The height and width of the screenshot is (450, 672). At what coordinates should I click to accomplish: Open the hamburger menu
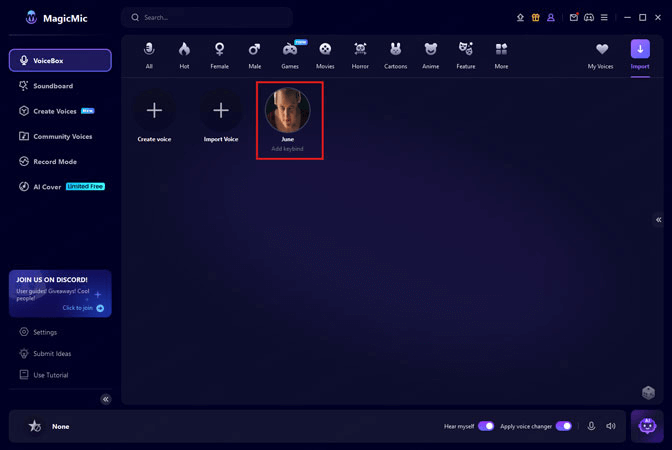[x=604, y=18]
